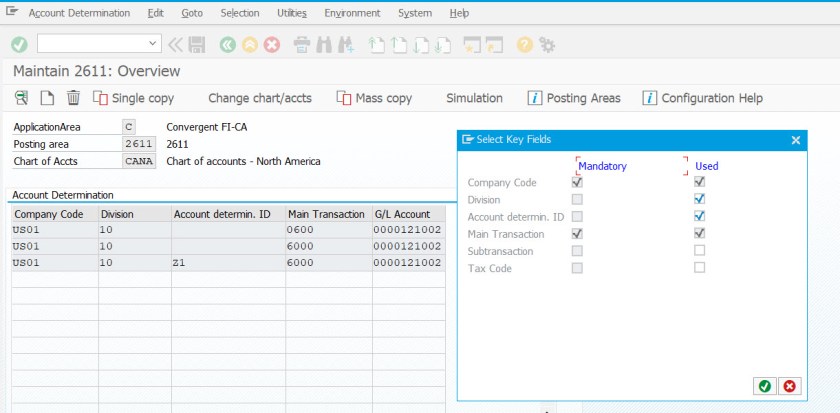Open the command field dropdown arrow
This screenshot has width=840, height=413.
point(153,44)
